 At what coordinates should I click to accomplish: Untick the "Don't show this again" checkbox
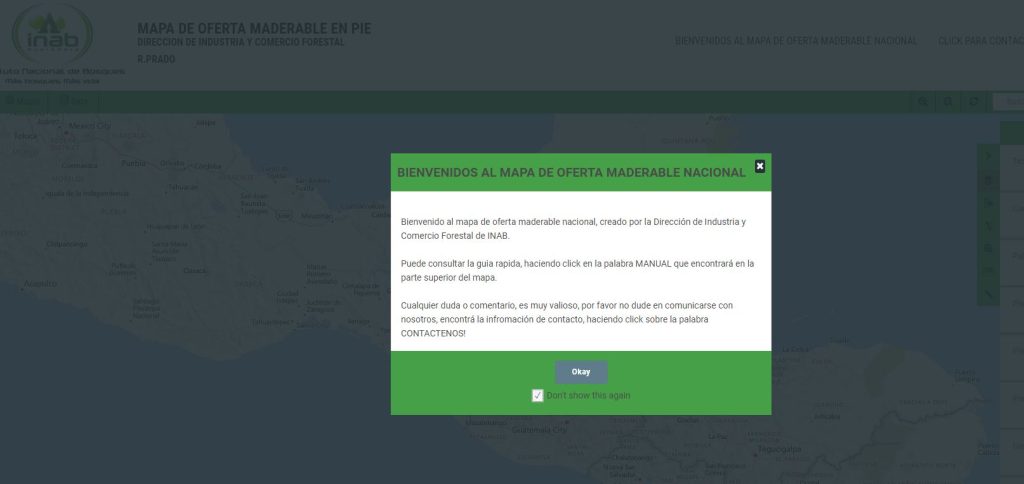(537, 396)
